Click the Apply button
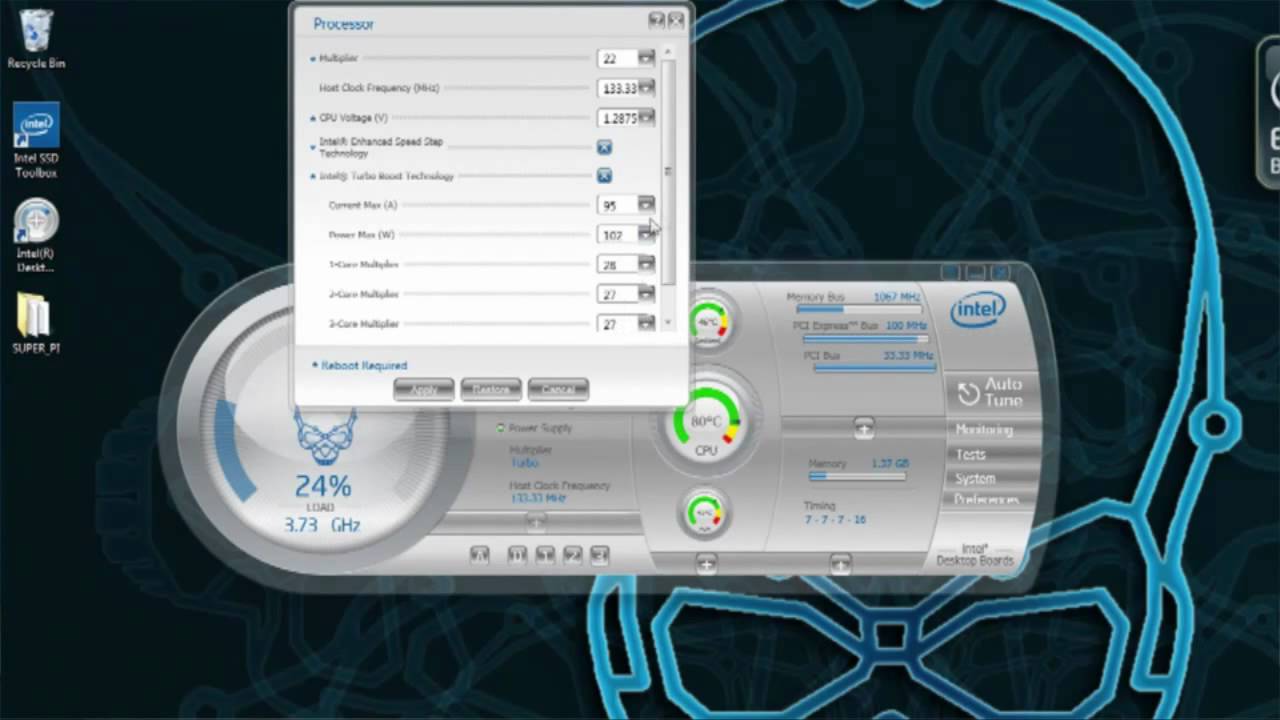The height and width of the screenshot is (720, 1280). pyautogui.click(x=424, y=389)
